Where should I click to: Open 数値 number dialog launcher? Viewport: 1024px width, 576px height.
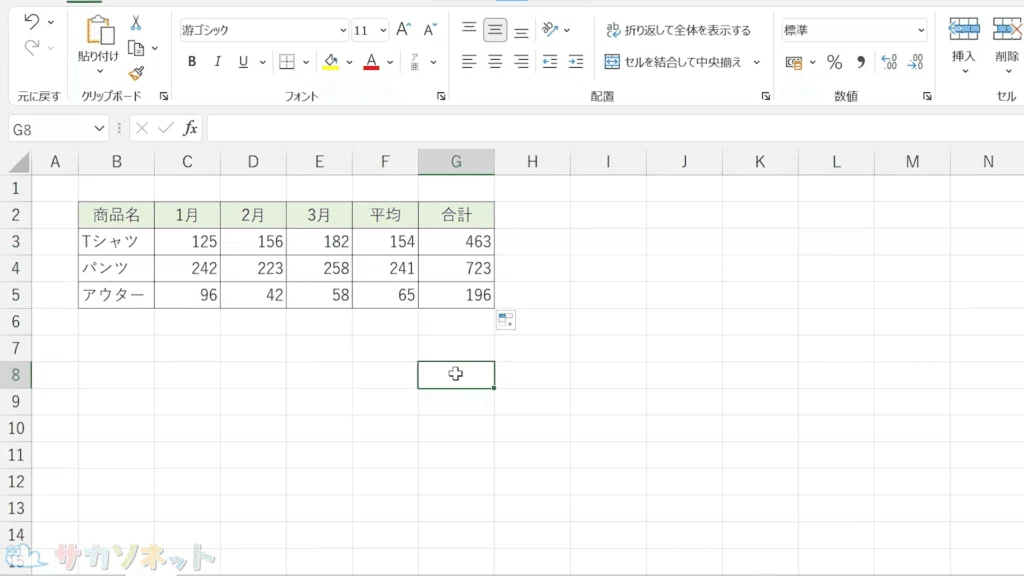[x=927, y=96]
